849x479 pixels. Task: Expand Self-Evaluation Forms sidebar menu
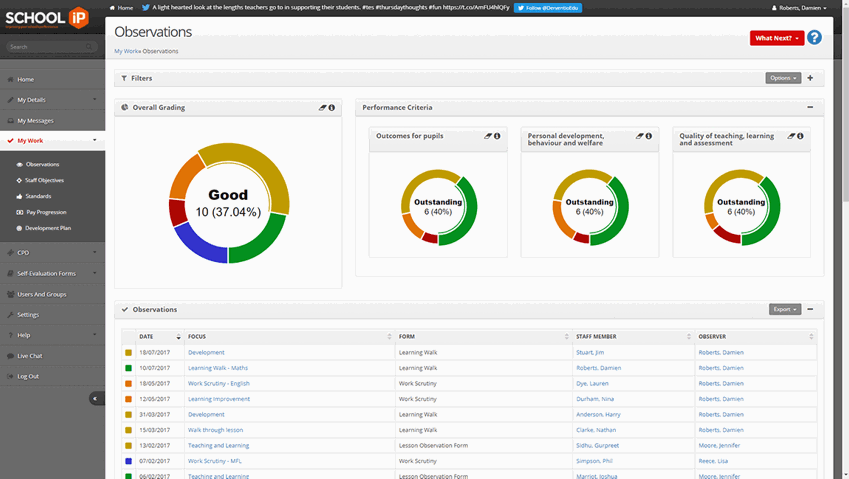[53, 273]
